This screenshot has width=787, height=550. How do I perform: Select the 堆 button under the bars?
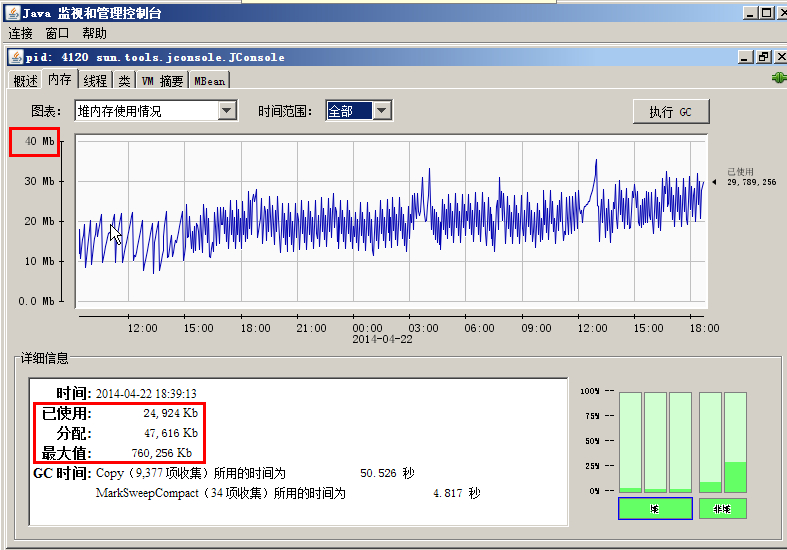click(655, 509)
